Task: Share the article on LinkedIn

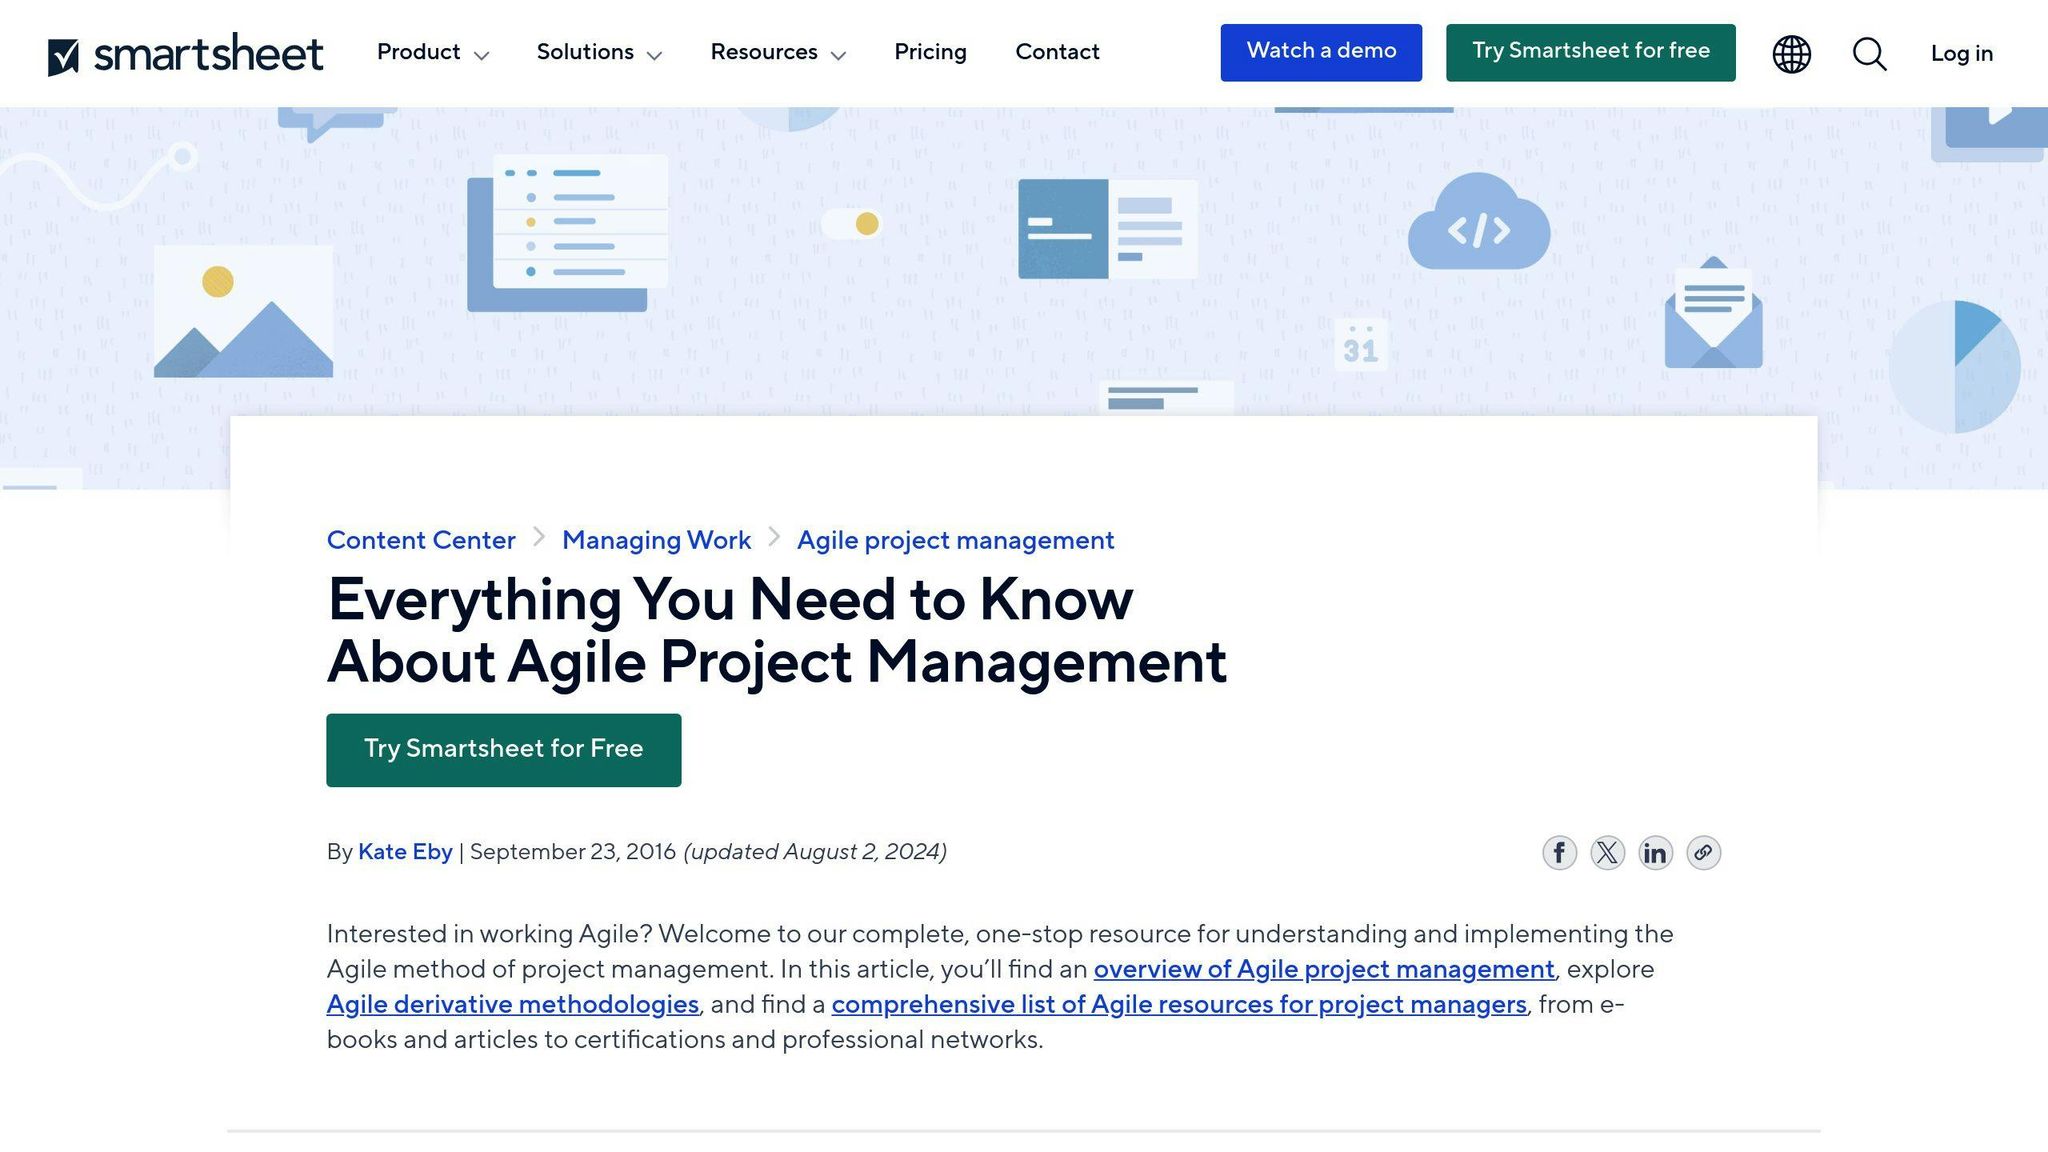Action: coord(1655,852)
